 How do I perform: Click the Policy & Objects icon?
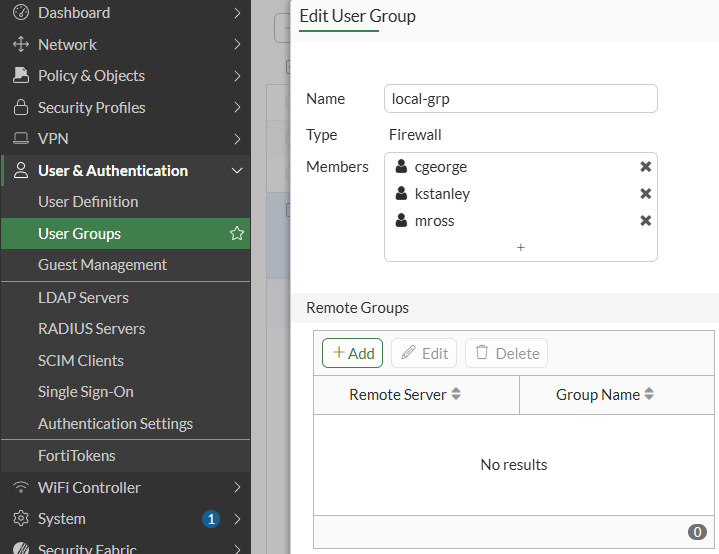click(x=21, y=75)
